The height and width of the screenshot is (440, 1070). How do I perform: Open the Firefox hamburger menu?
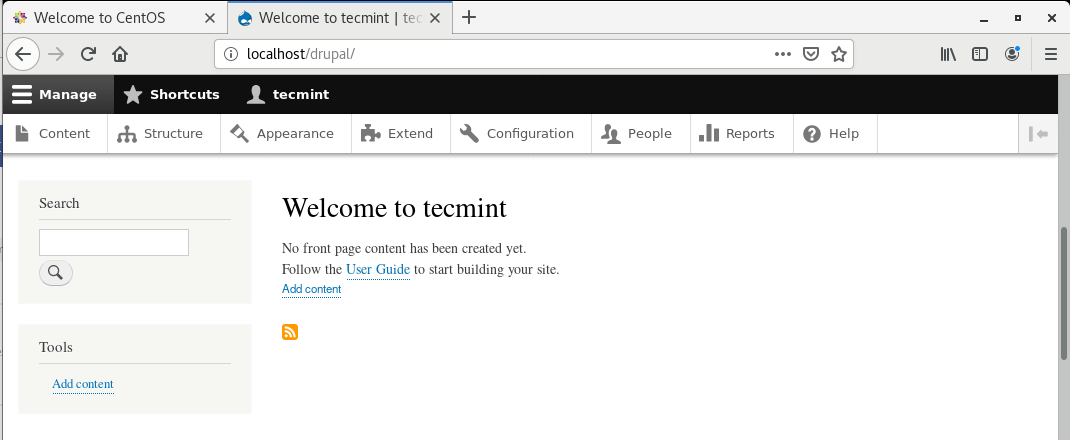[1051, 54]
